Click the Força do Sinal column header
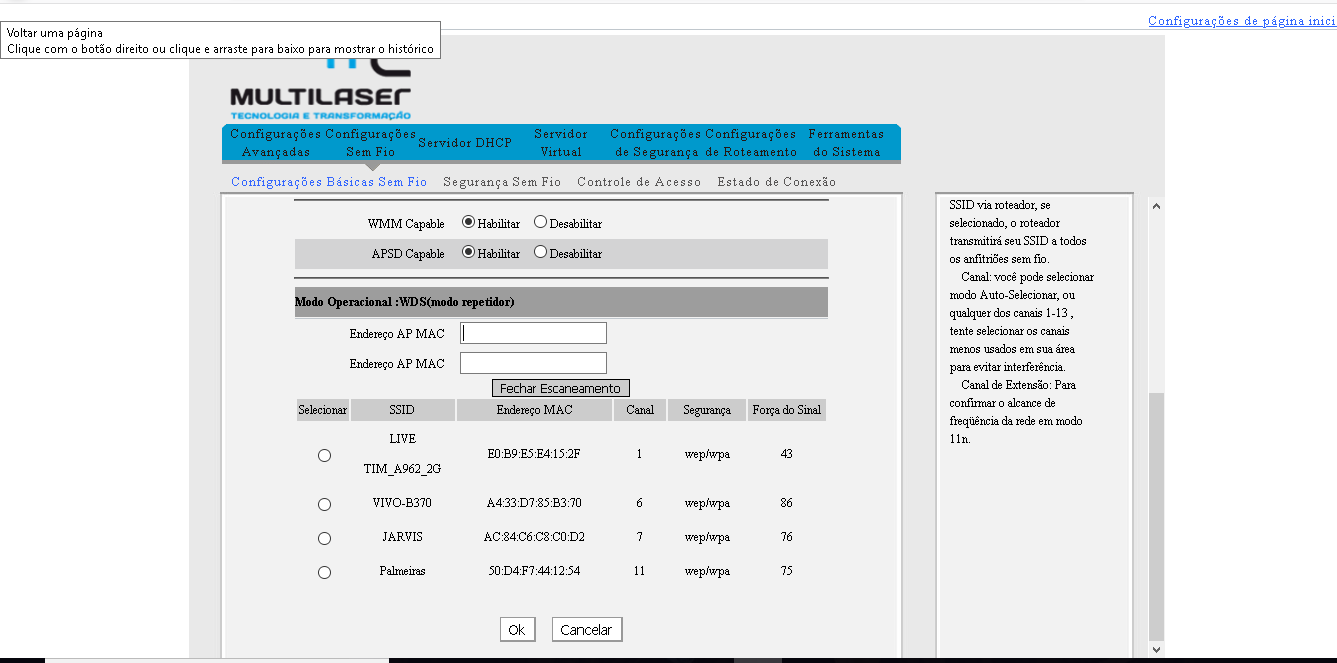Image resolution: width=1337 pixels, height=663 pixels. (x=787, y=410)
